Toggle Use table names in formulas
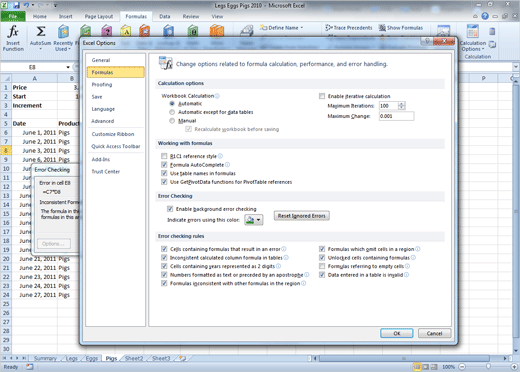Screen dimensions: 520x372 click(x=164, y=173)
